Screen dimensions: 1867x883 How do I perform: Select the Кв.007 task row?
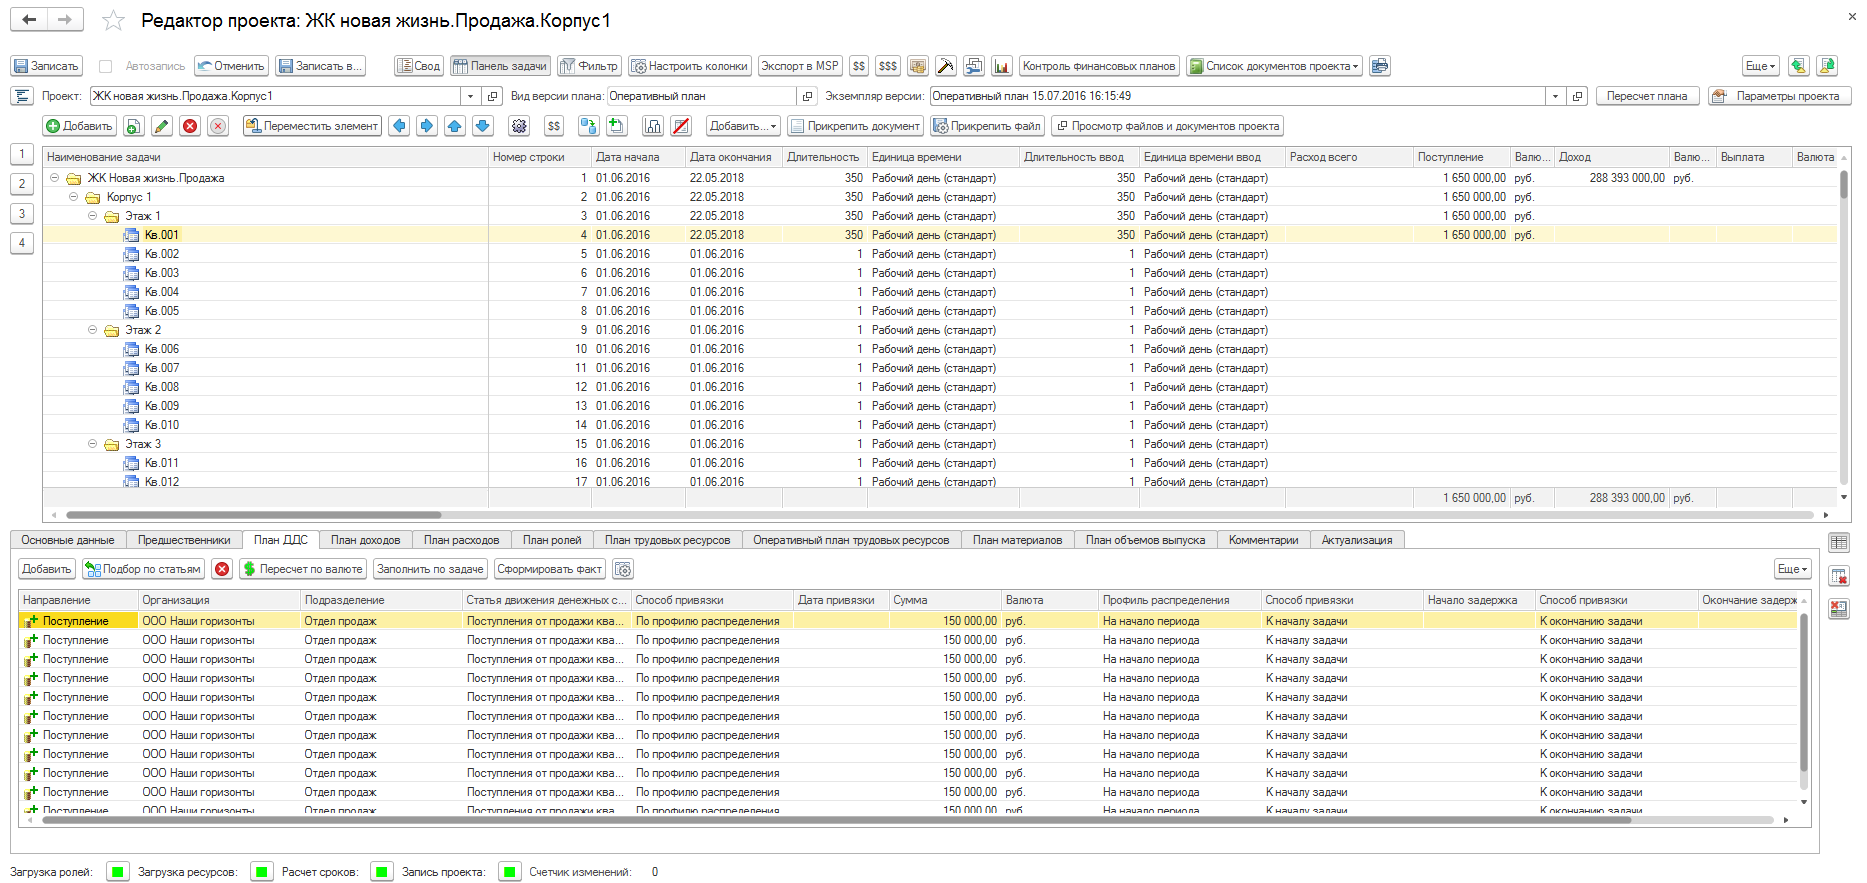940,368
